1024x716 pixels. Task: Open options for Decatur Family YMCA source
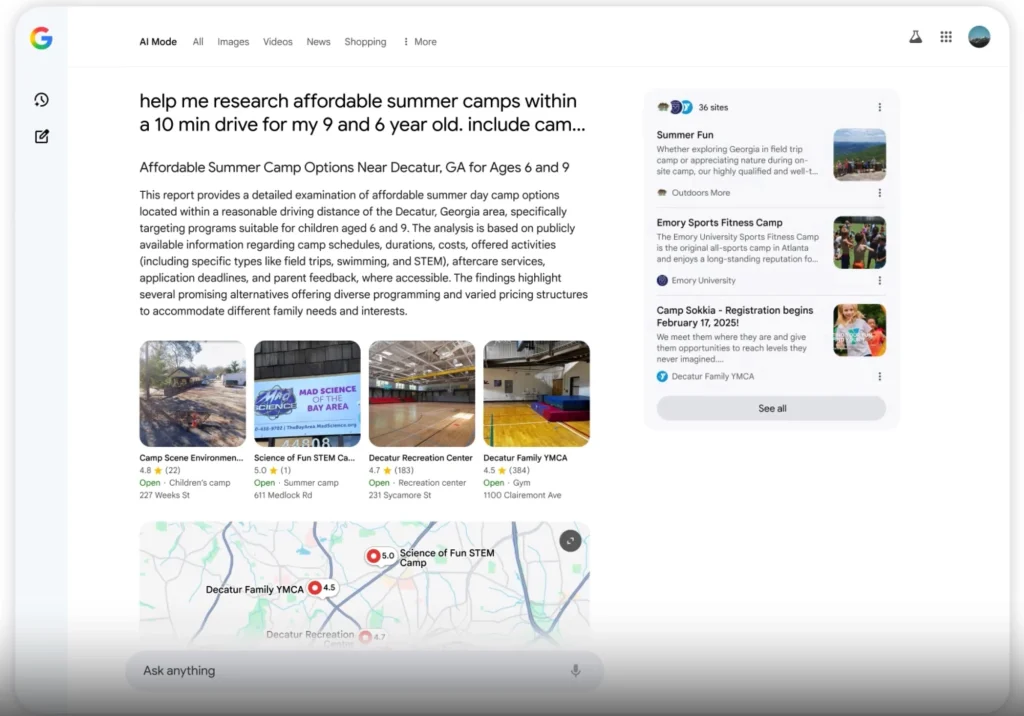coord(880,376)
